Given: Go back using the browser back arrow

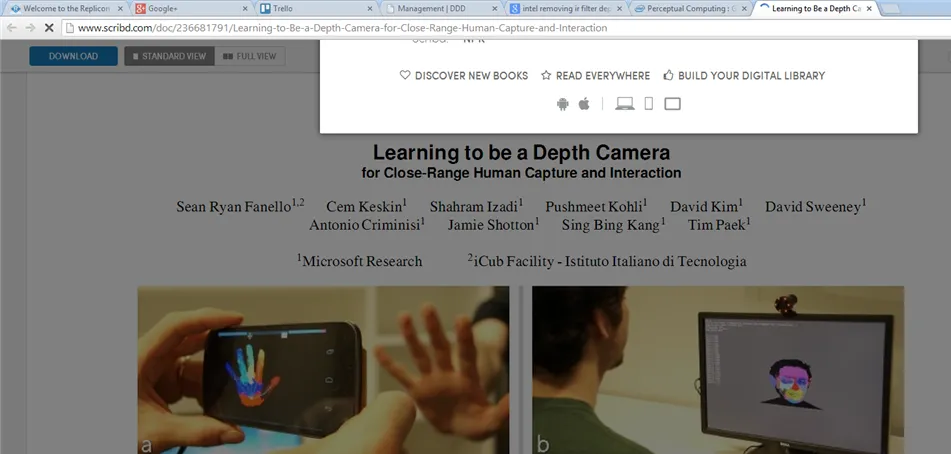Looking at the screenshot, I should pos(11,28).
